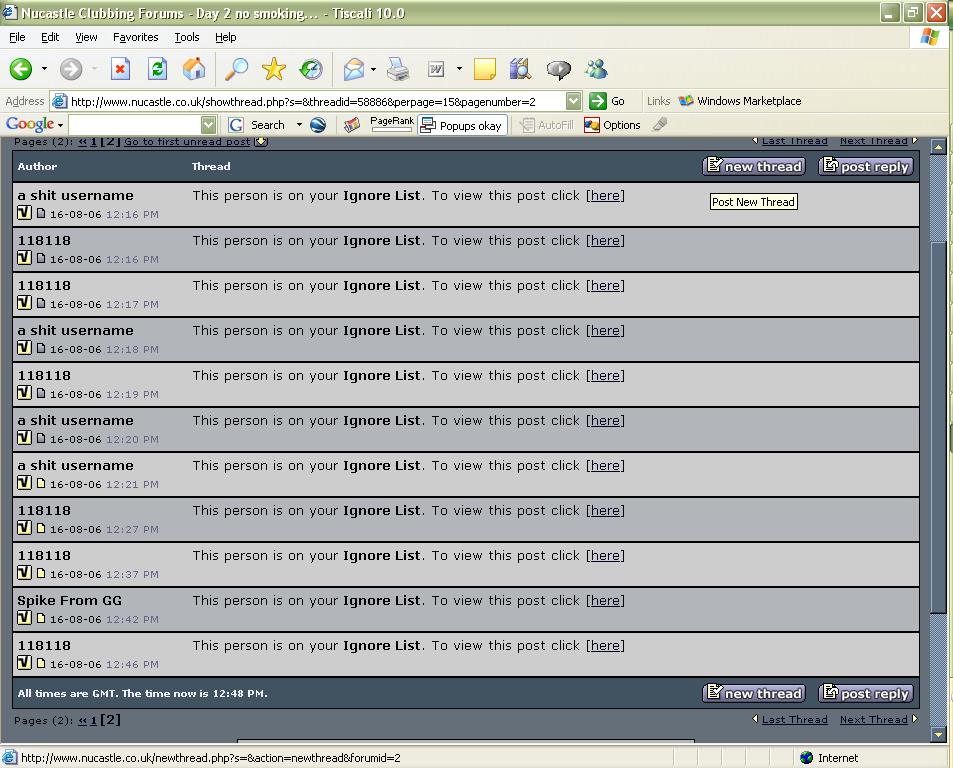Click the Stop loading icon
Image resolution: width=953 pixels, height=768 pixels.
120,69
